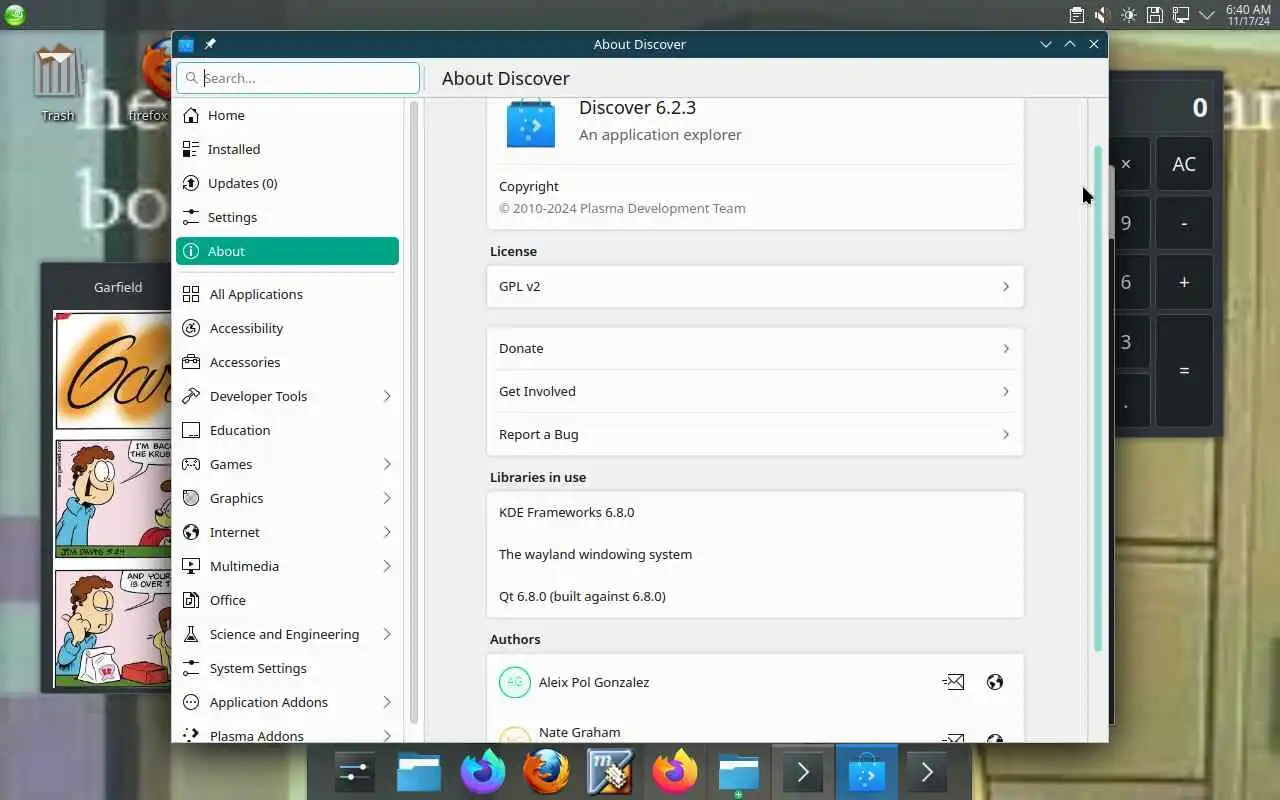The height and width of the screenshot is (800, 1280).
Task: Open the blue-purple Firefox Nightly taskbar icon
Action: point(482,772)
